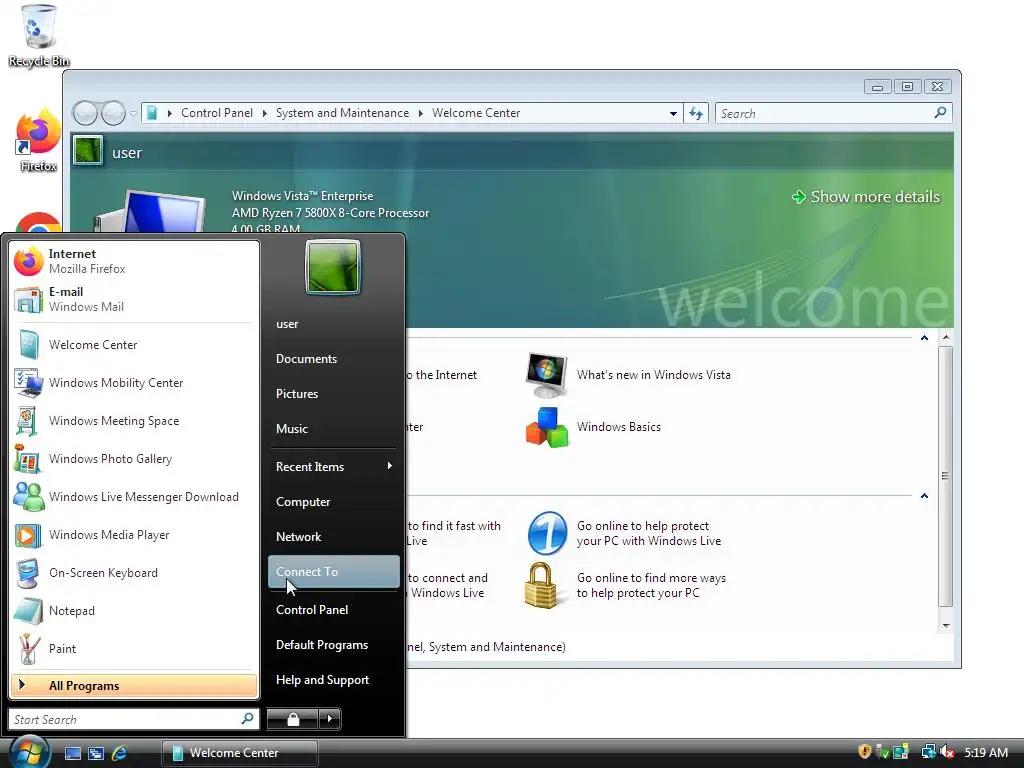Collapse the Offers from Microsoft section
The width and height of the screenshot is (1024, 768).
pyautogui.click(x=924, y=496)
